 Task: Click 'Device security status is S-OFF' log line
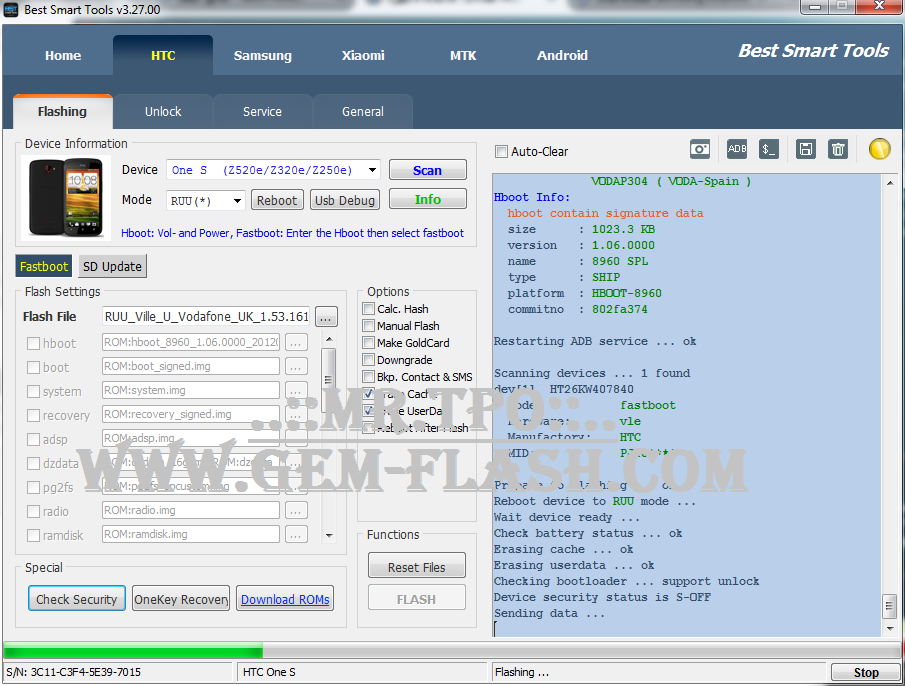tap(602, 597)
